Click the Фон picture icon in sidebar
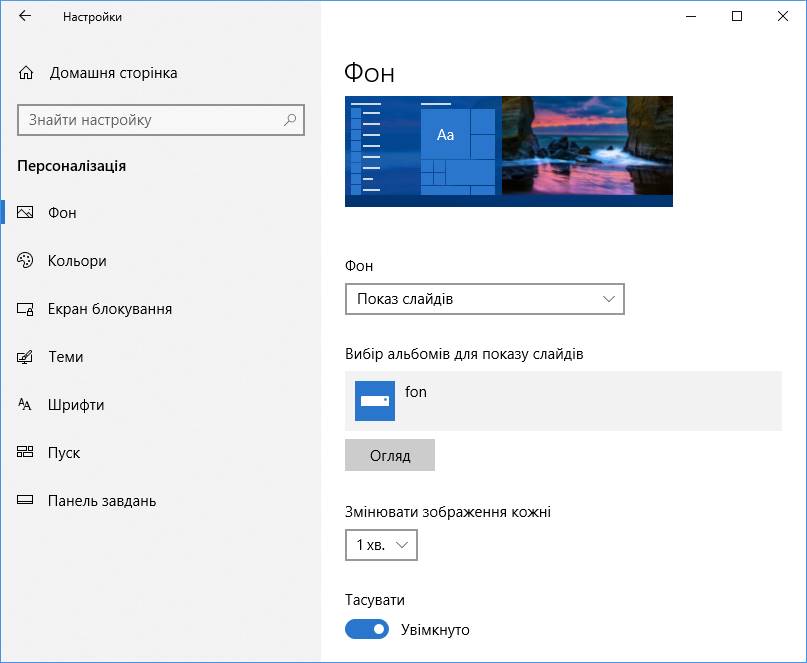Image resolution: width=807 pixels, height=663 pixels. tap(25, 212)
